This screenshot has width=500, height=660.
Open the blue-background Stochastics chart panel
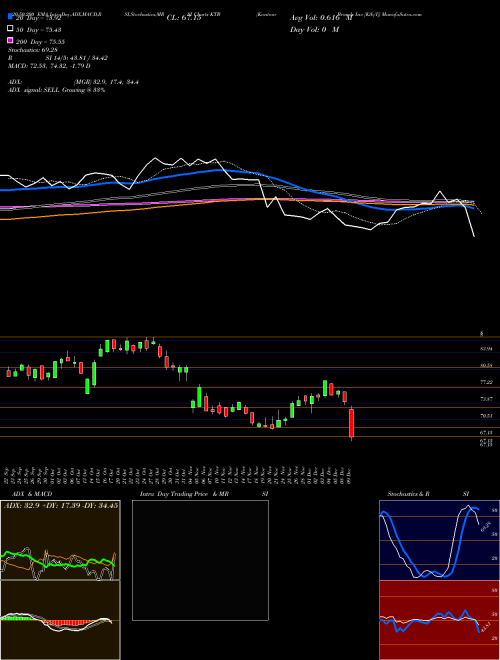[x=439, y=540]
